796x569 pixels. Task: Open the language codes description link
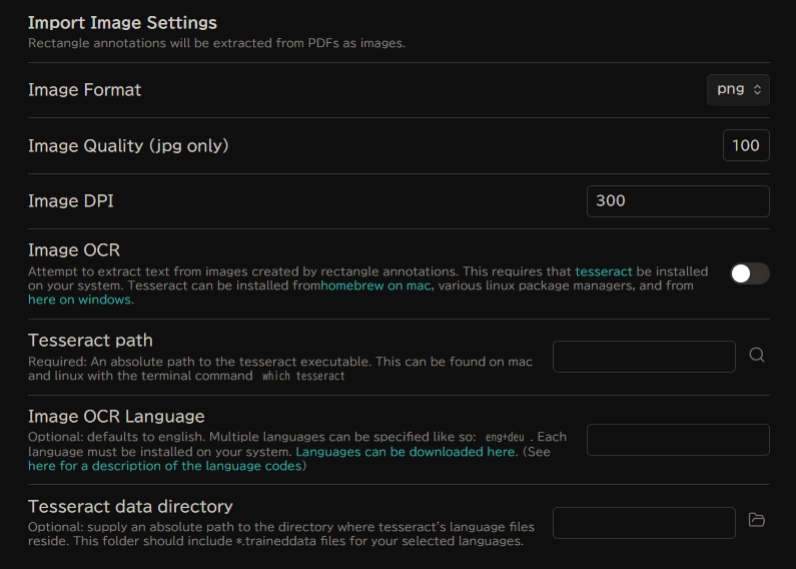(x=165, y=466)
